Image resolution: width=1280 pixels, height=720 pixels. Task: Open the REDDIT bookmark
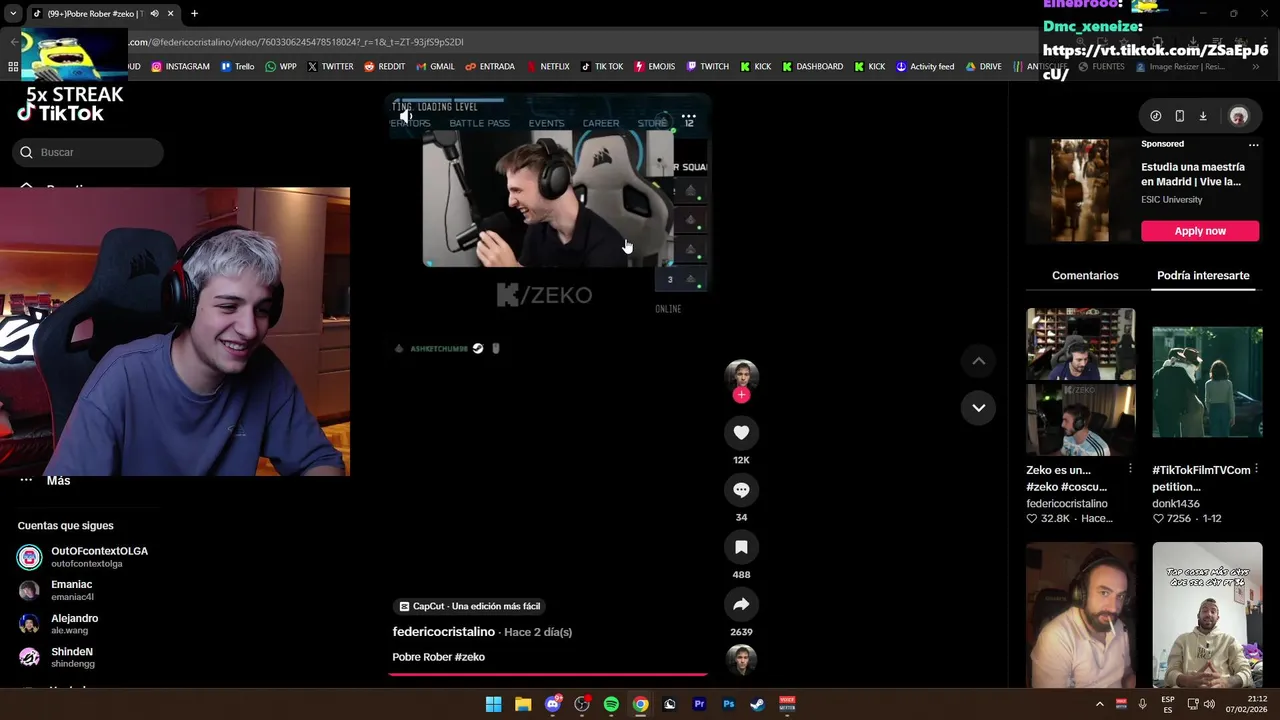tap(384, 67)
